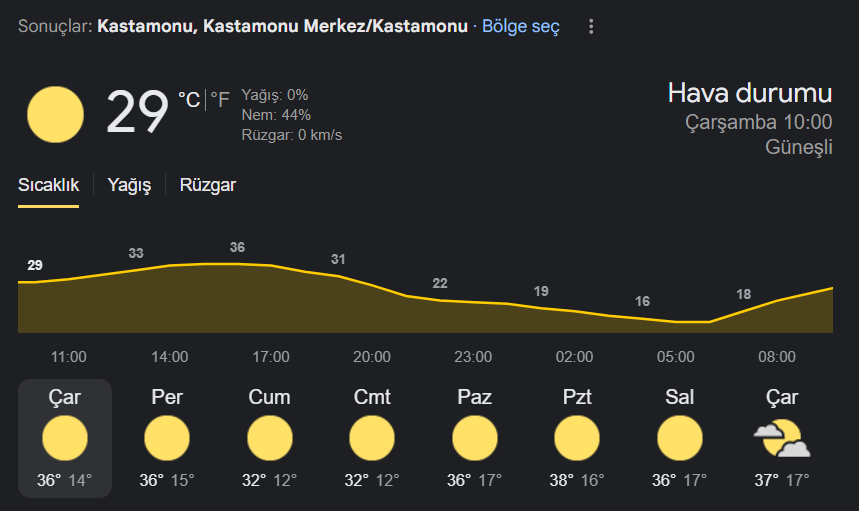Click the 23:00 time label
Screen dimensions: 859x511
tap(473, 357)
